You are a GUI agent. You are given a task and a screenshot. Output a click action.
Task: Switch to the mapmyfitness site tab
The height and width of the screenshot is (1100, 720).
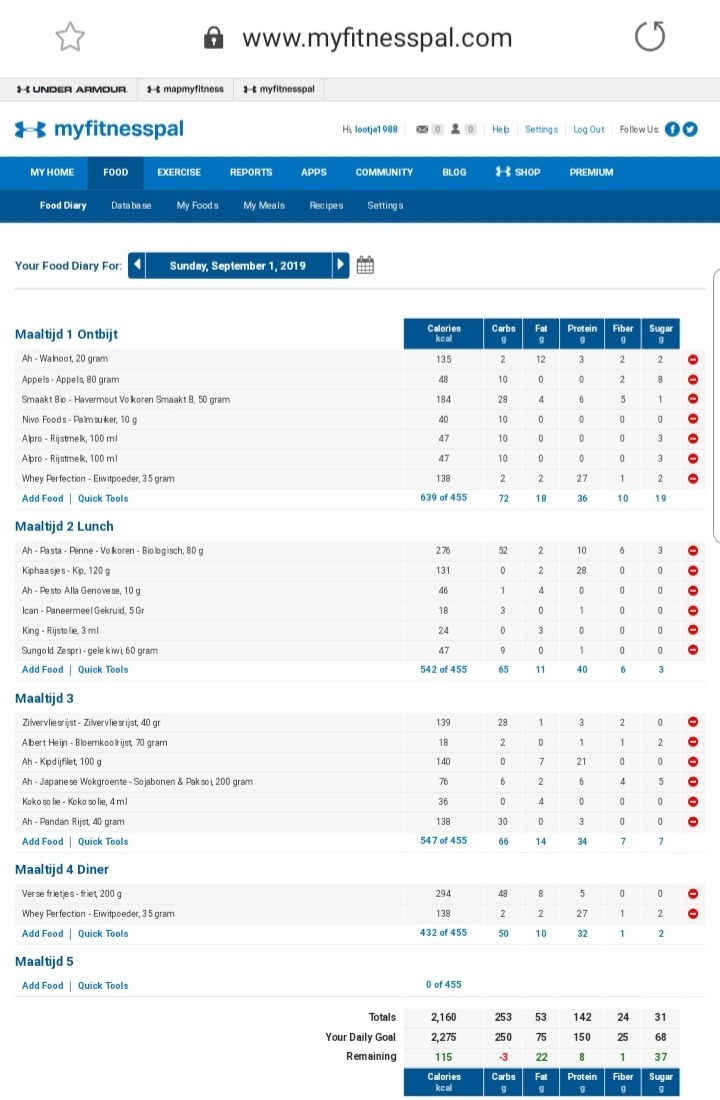click(185, 89)
